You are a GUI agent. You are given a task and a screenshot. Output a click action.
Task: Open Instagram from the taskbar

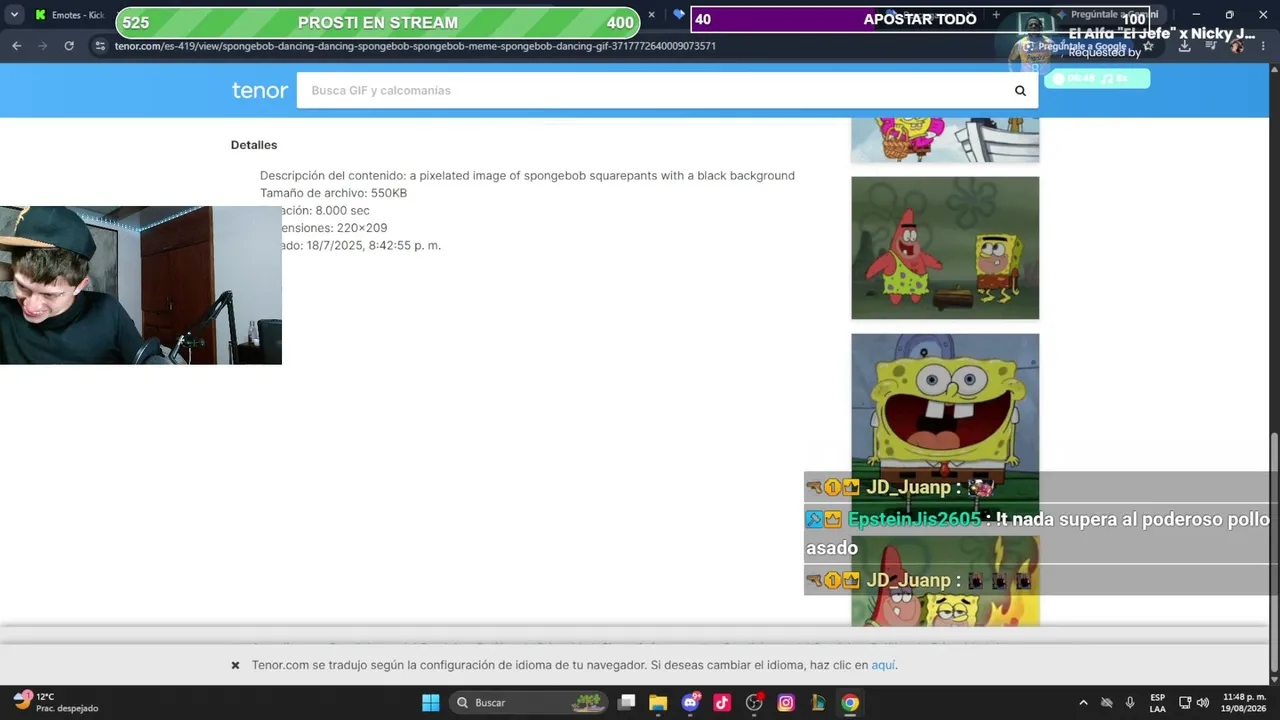tap(786, 703)
